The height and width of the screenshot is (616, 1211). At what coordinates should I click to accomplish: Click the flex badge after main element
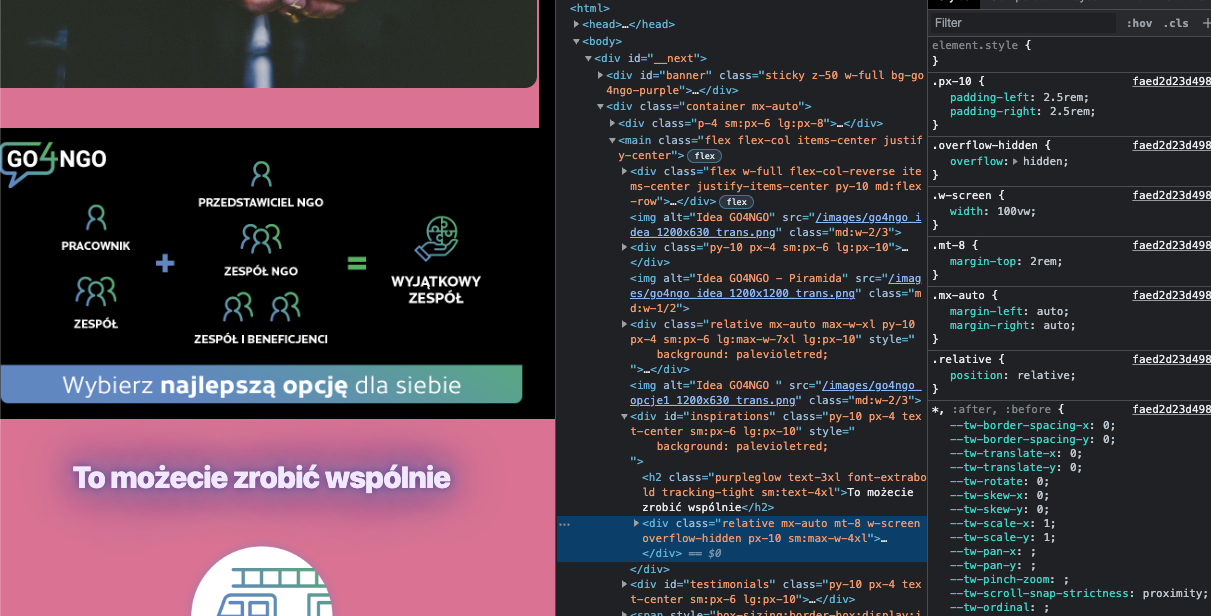[x=705, y=156]
